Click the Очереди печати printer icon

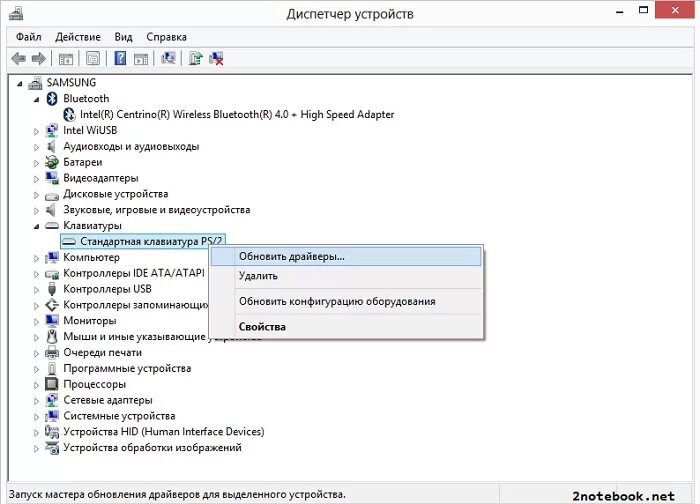(x=52, y=352)
